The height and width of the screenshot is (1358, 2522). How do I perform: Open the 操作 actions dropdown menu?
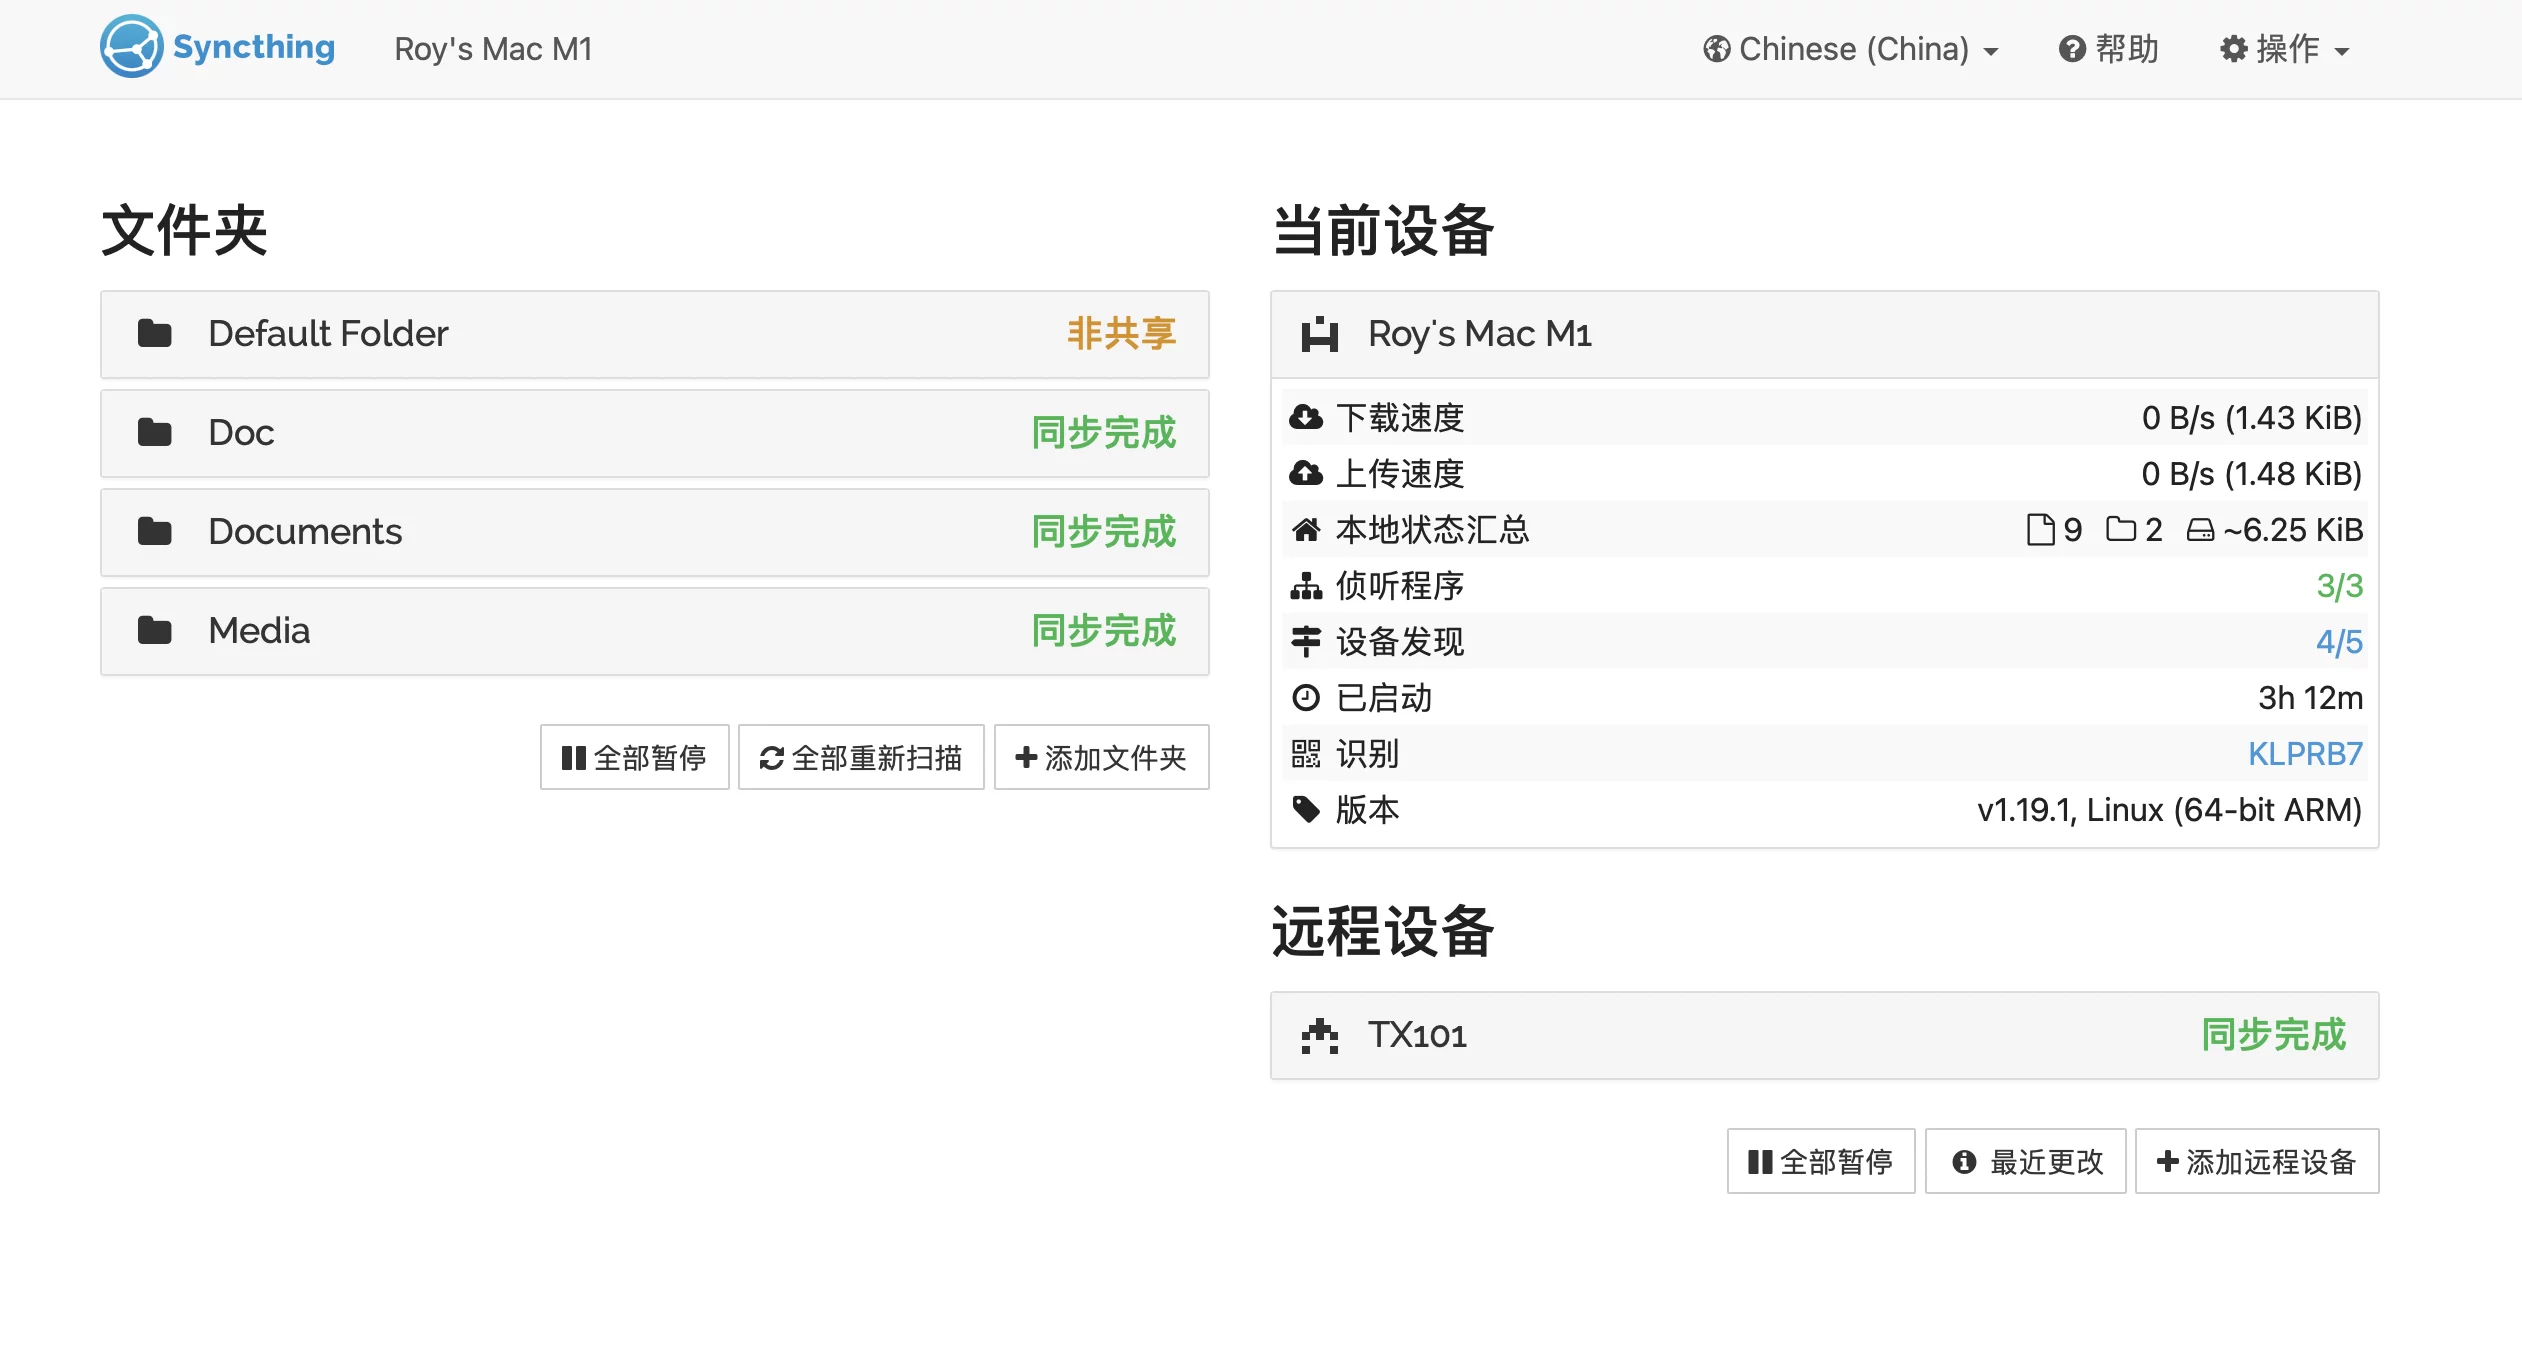[x=2285, y=49]
